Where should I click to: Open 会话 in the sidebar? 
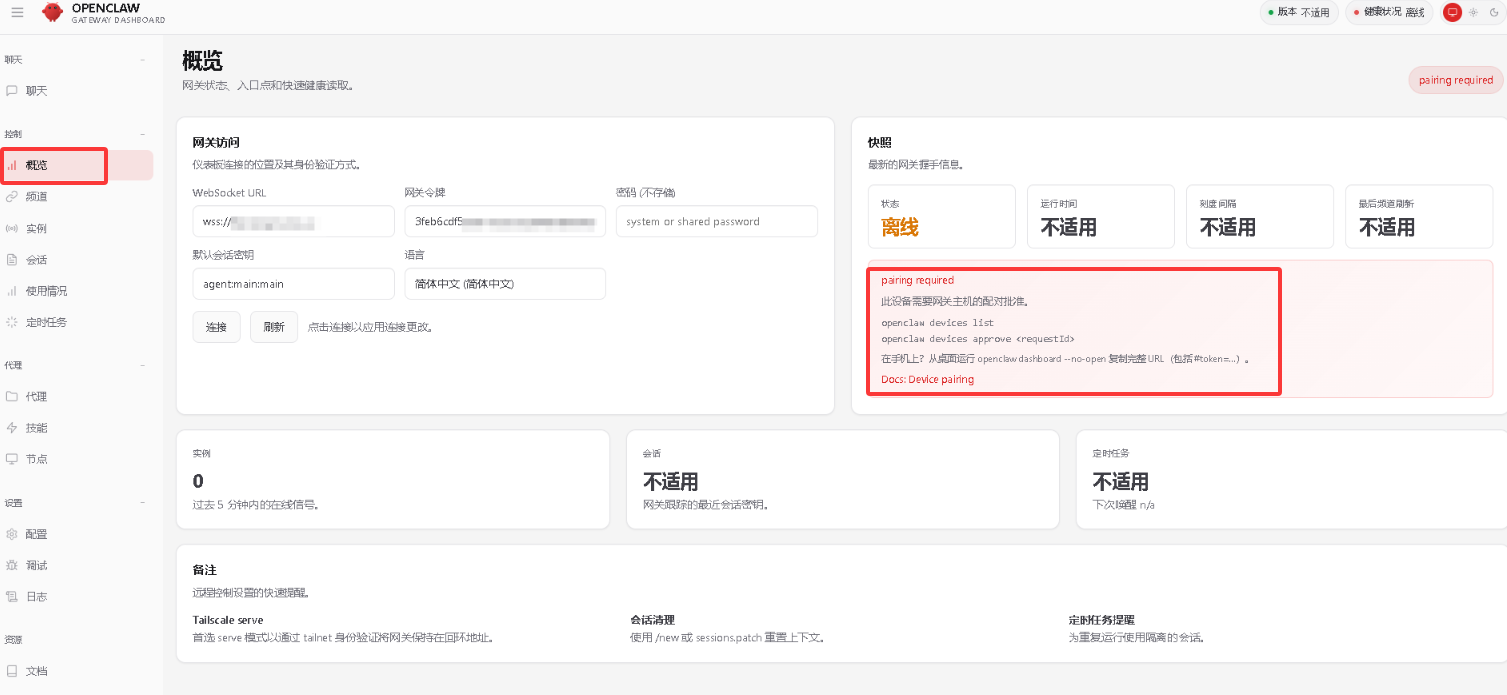pos(38,259)
